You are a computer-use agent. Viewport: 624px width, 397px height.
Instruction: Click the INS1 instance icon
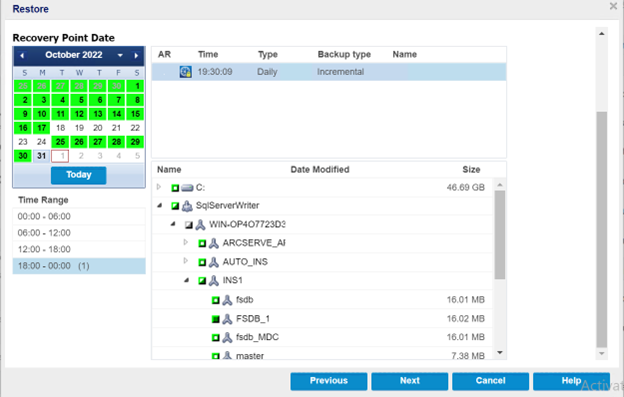coord(214,280)
